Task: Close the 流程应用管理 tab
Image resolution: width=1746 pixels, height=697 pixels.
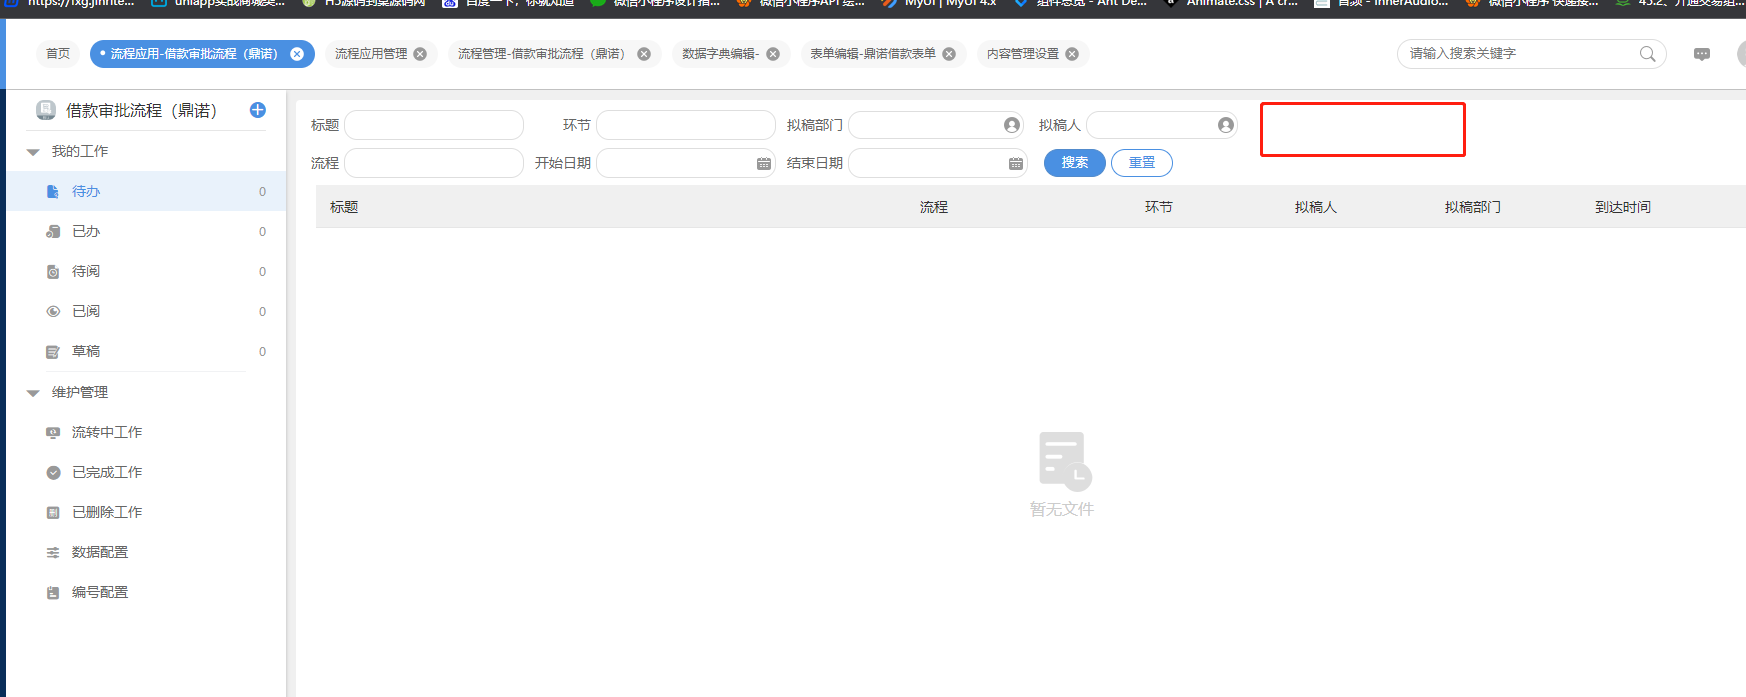Action: pyautogui.click(x=420, y=54)
